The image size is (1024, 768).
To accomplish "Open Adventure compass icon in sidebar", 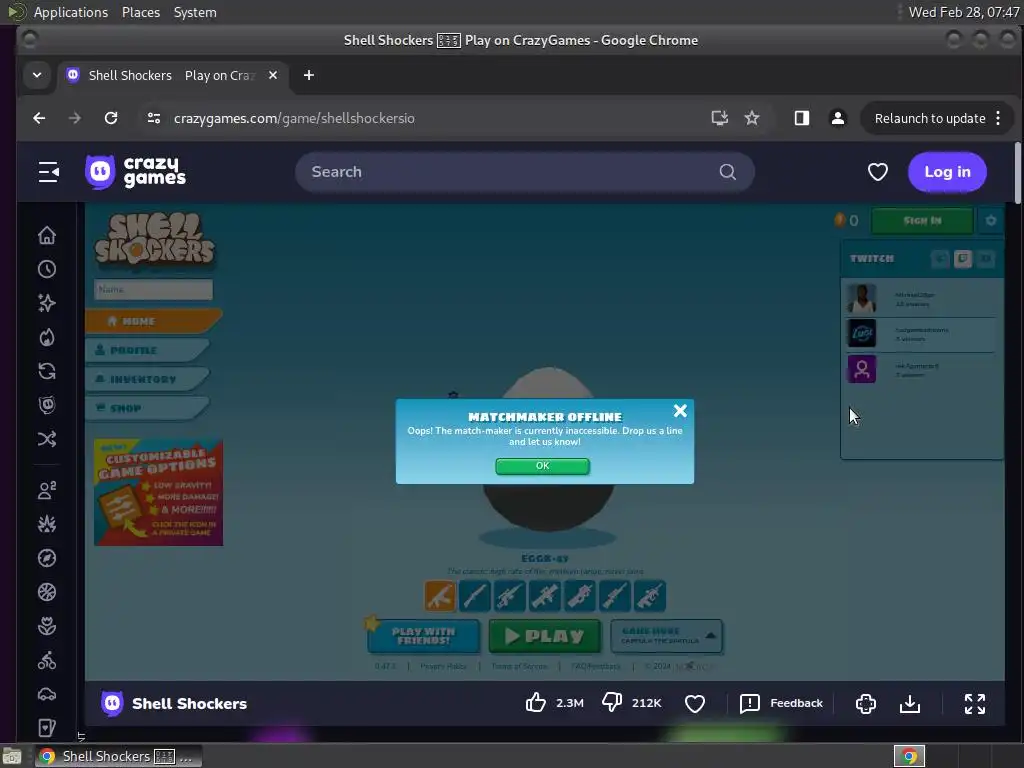I will (x=47, y=558).
